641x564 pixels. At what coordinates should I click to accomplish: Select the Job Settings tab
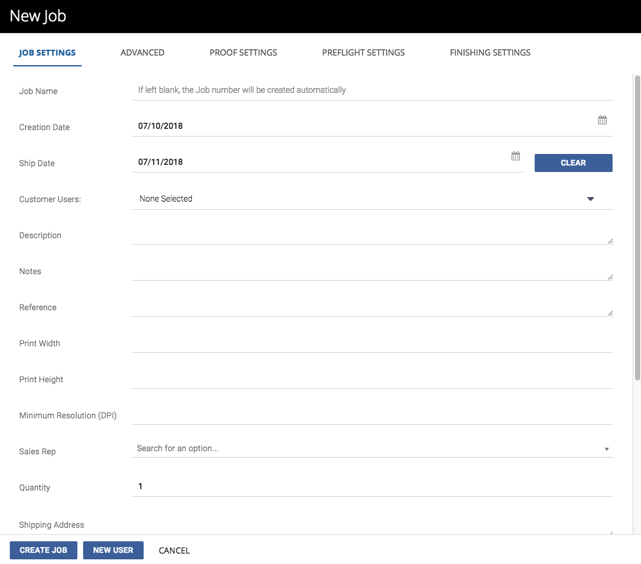click(47, 53)
